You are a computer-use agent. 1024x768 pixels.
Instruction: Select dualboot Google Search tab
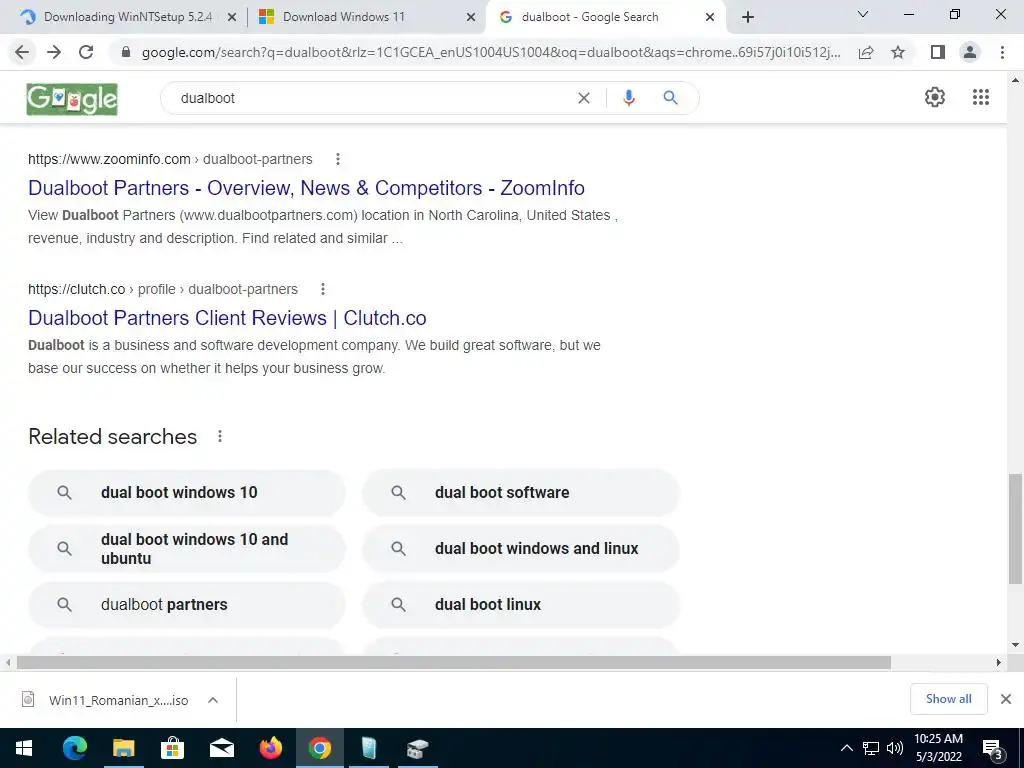(x=590, y=17)
